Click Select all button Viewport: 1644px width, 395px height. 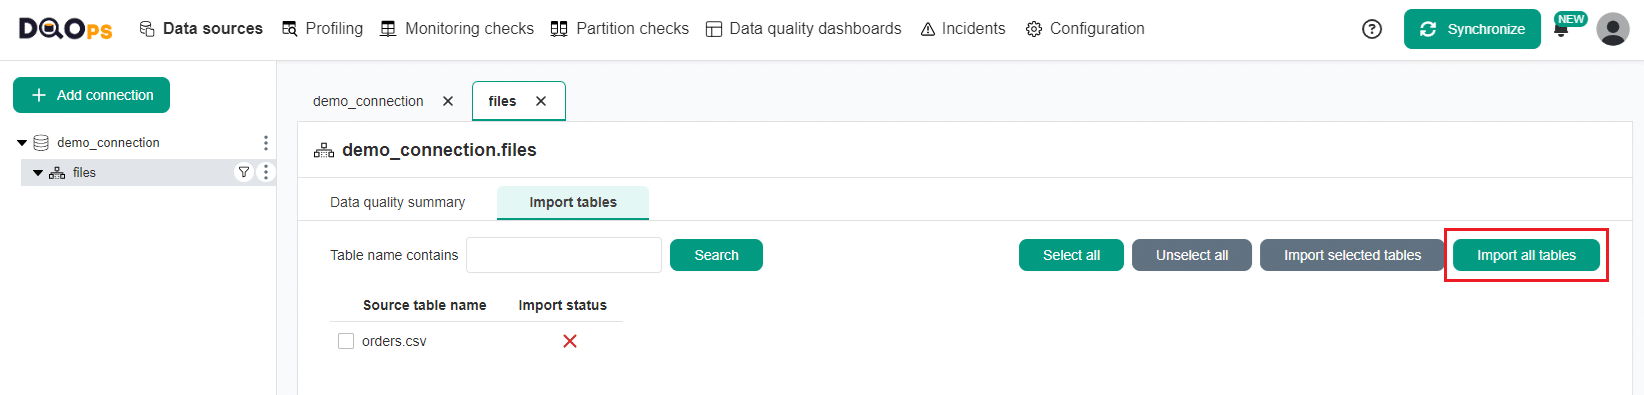[x=1071, y=255]
